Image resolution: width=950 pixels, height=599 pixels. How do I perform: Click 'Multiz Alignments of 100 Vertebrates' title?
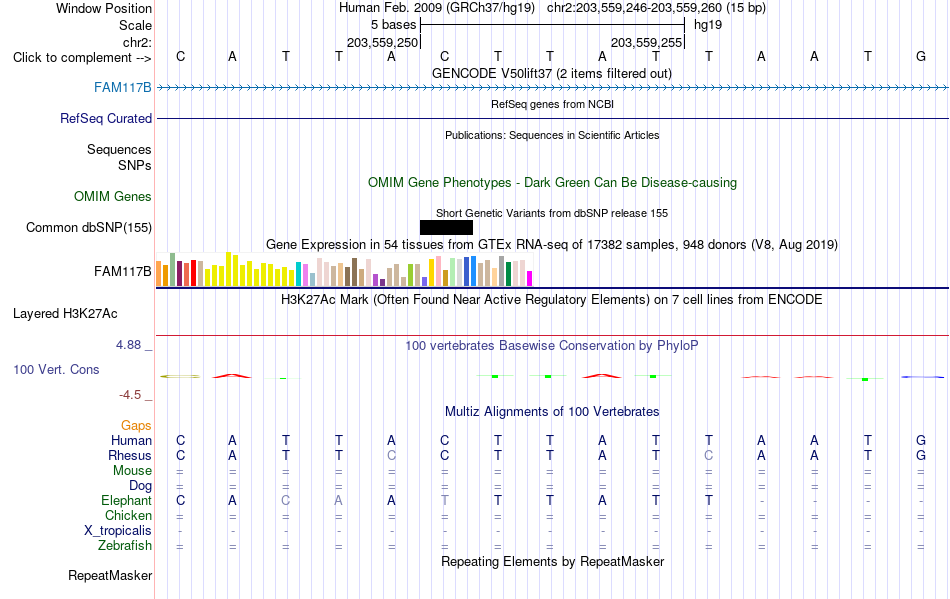coord(552,412)
